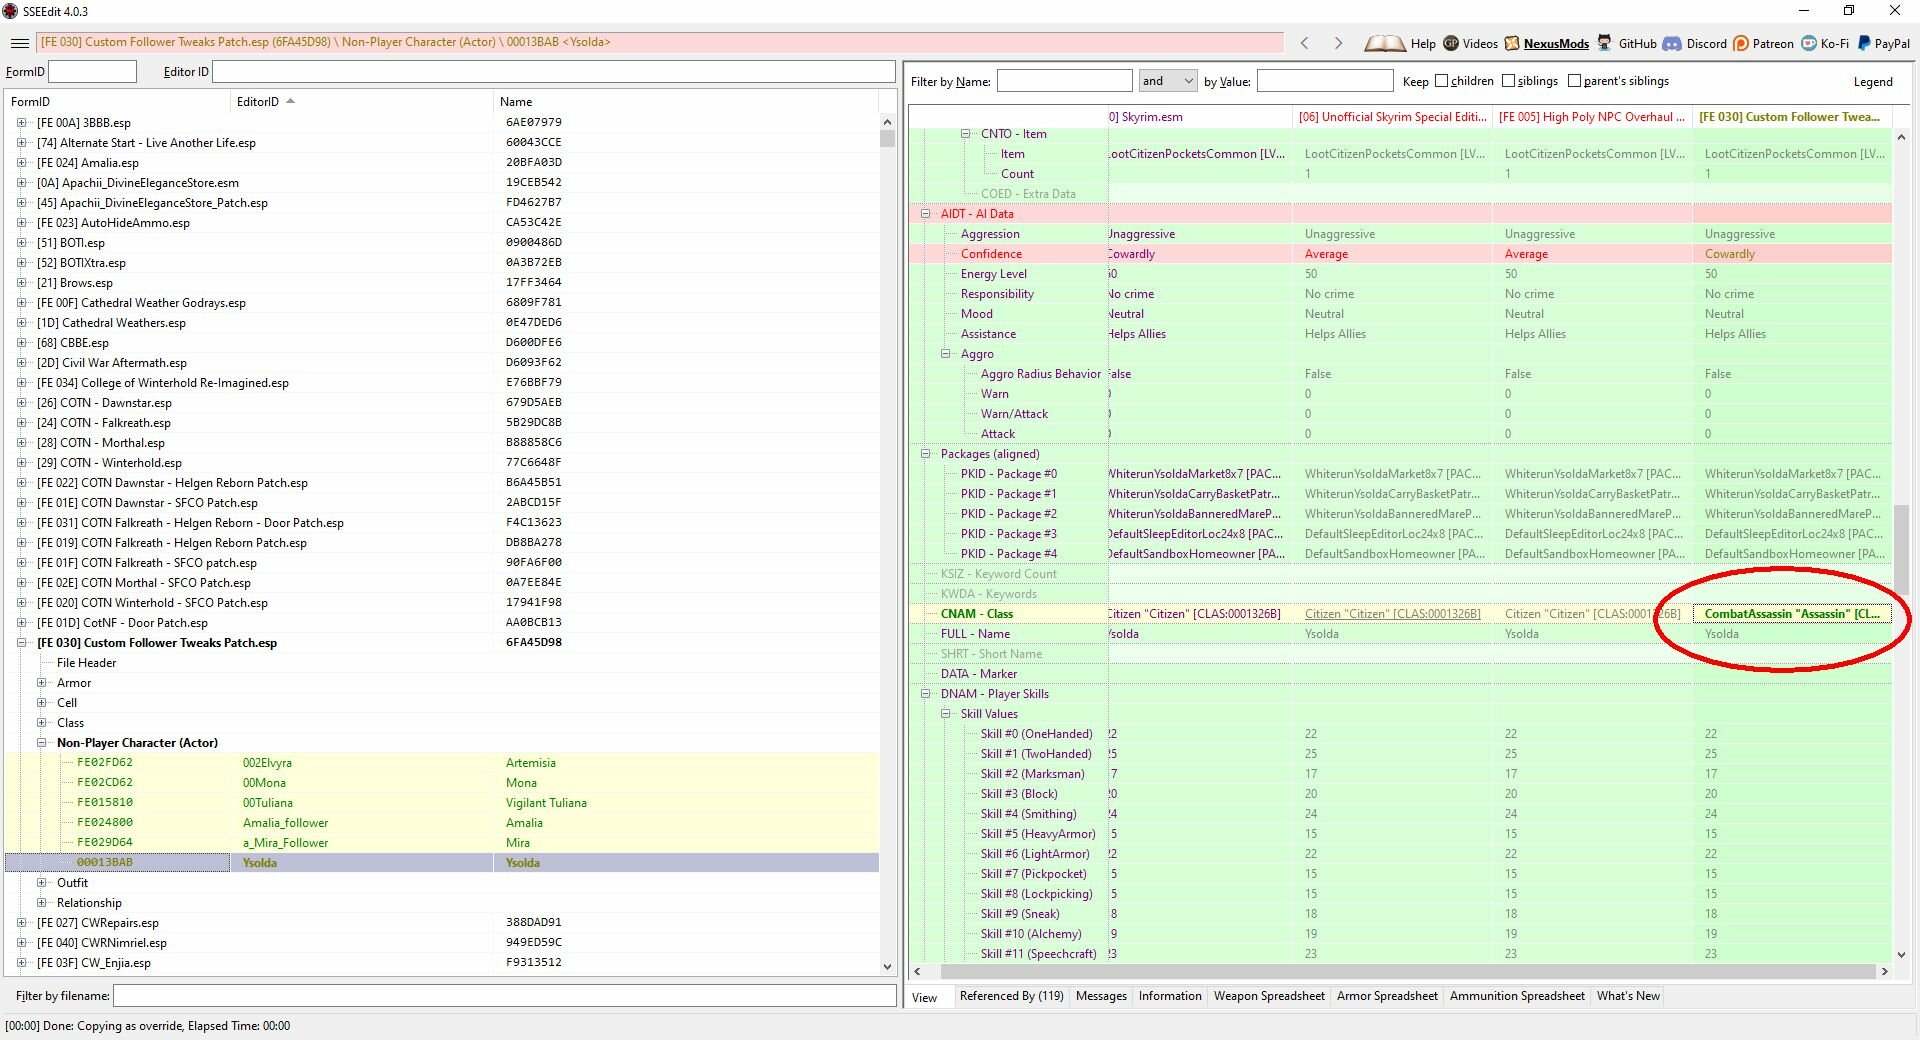
Task: Open the NexusMods icon
Action: [1512, 43]
